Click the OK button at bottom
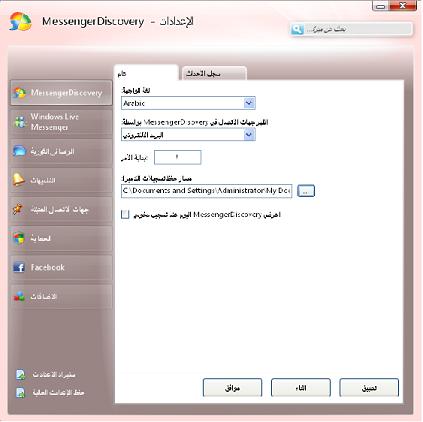The height and width of the screenshot is (422, 423). tap(232, 388)
